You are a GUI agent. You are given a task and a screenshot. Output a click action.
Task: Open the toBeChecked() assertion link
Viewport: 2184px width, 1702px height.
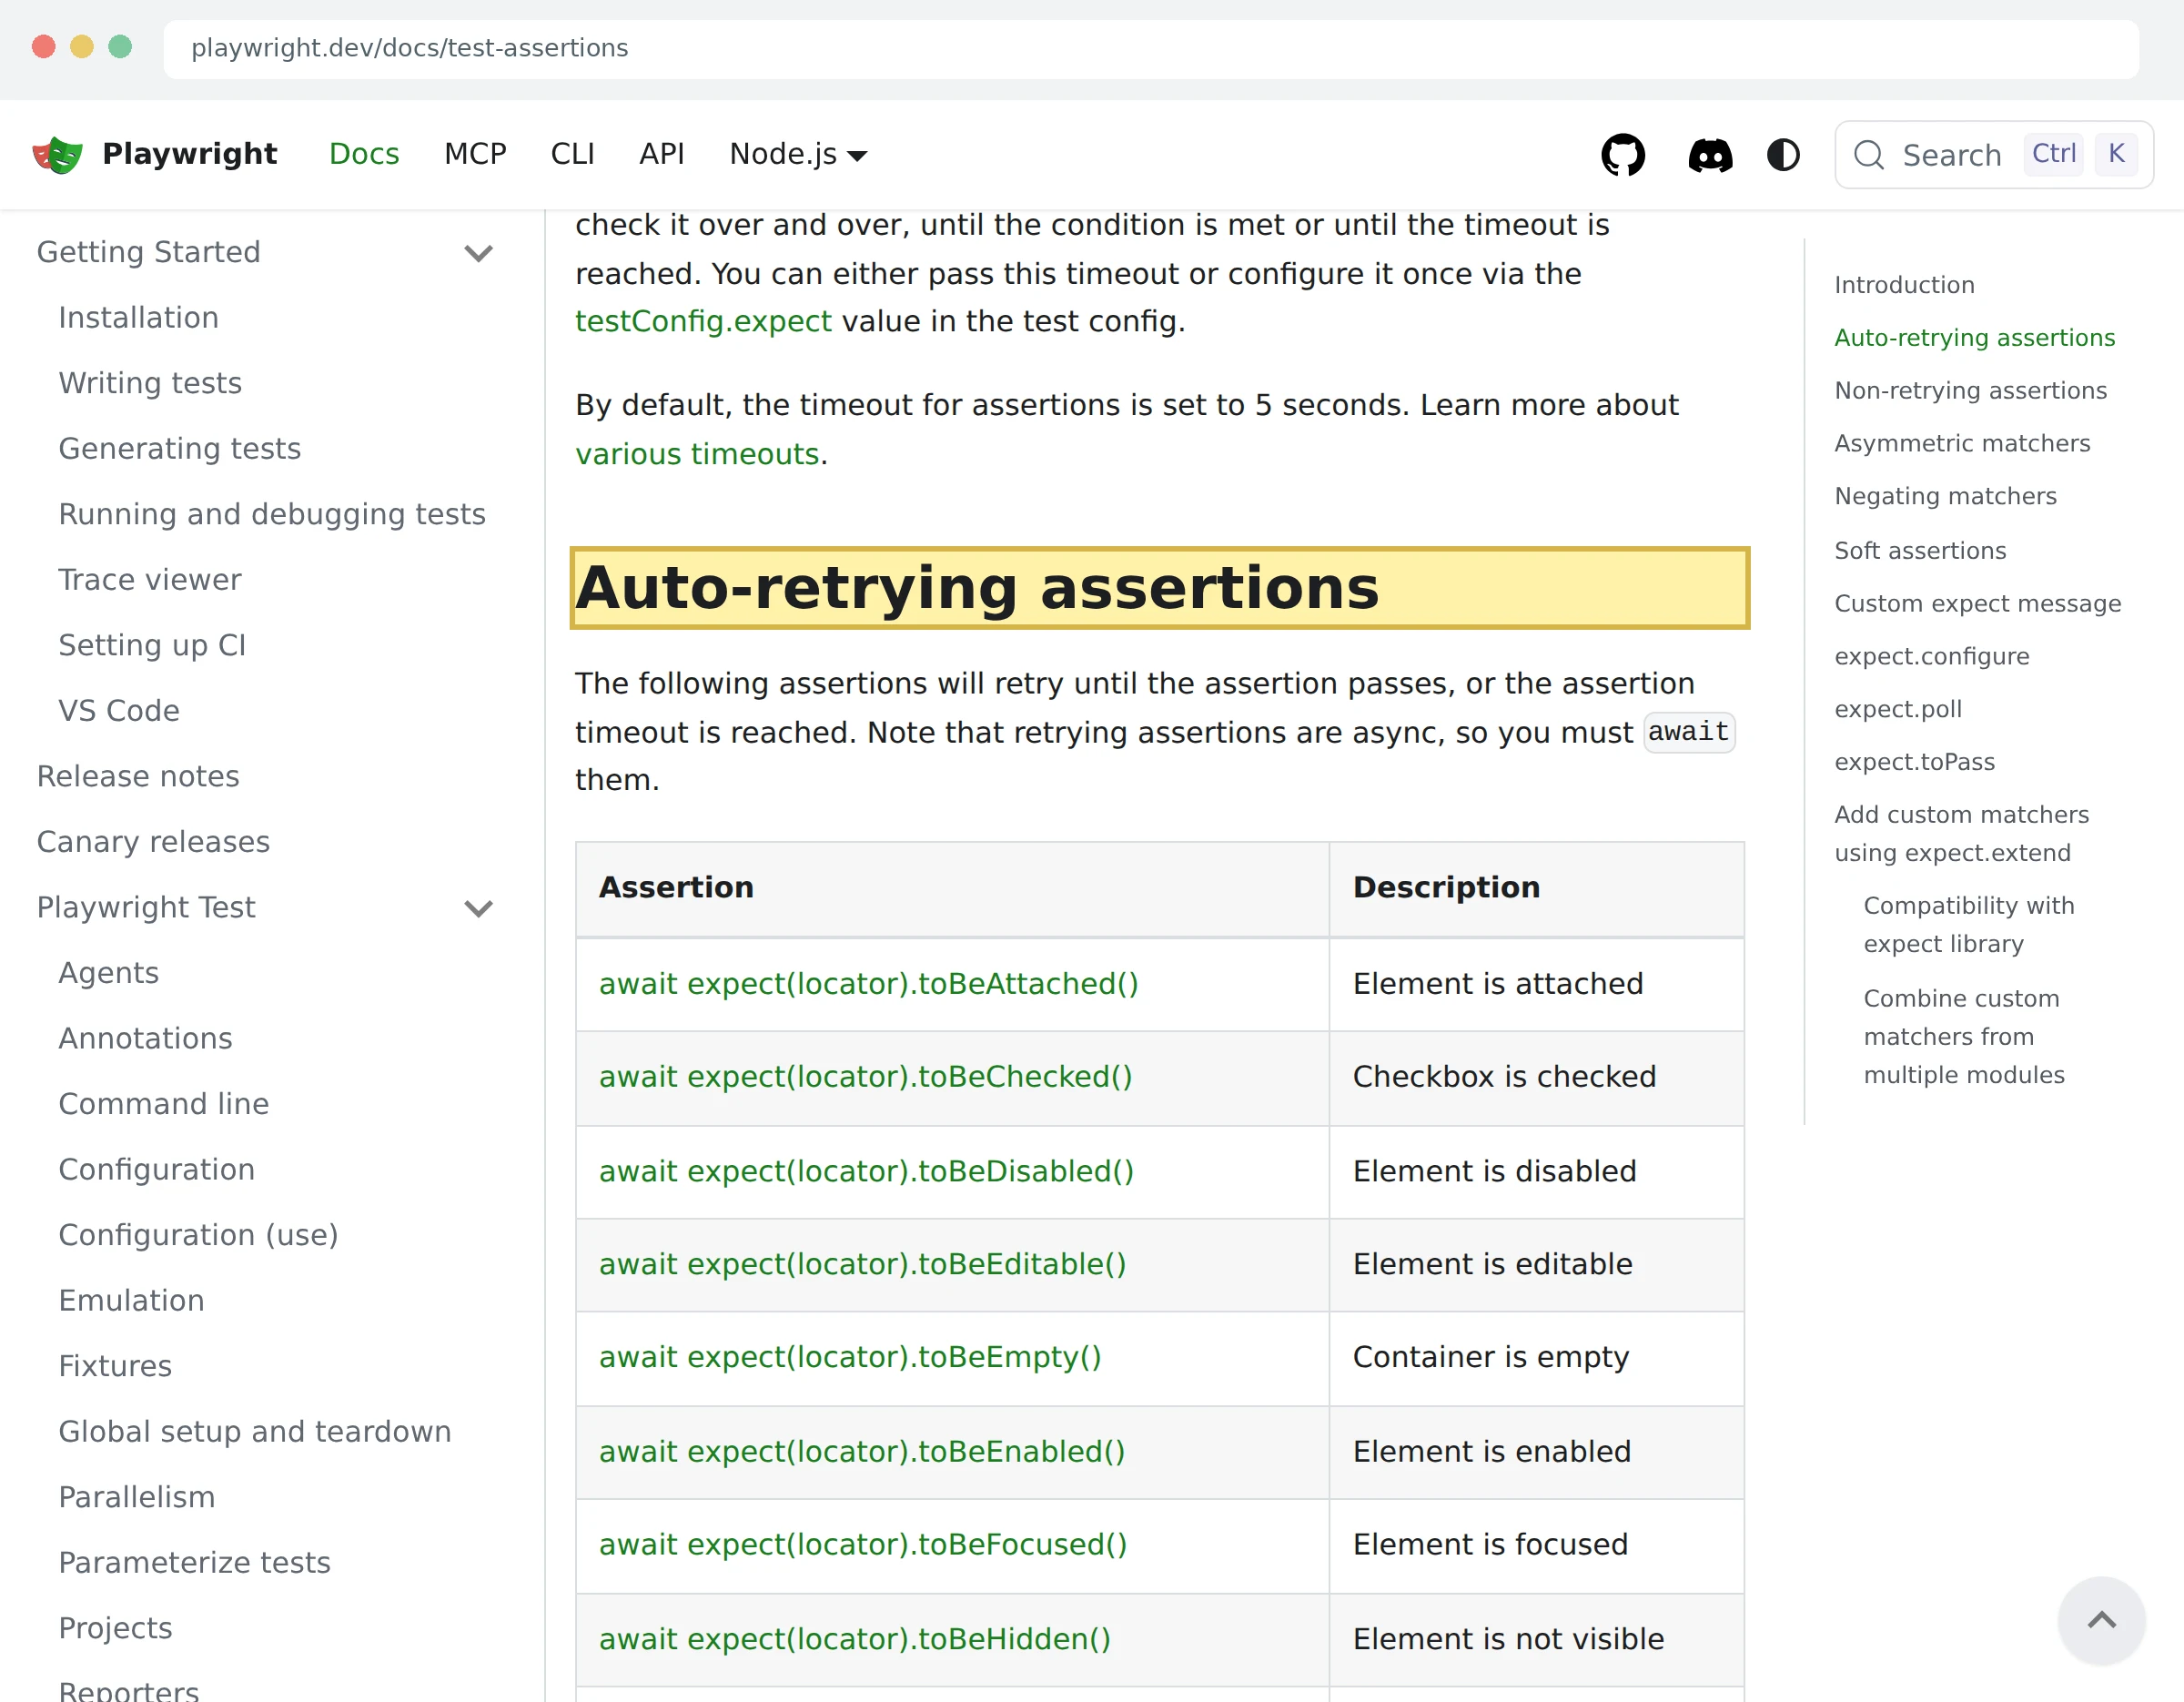point(865,1077)
